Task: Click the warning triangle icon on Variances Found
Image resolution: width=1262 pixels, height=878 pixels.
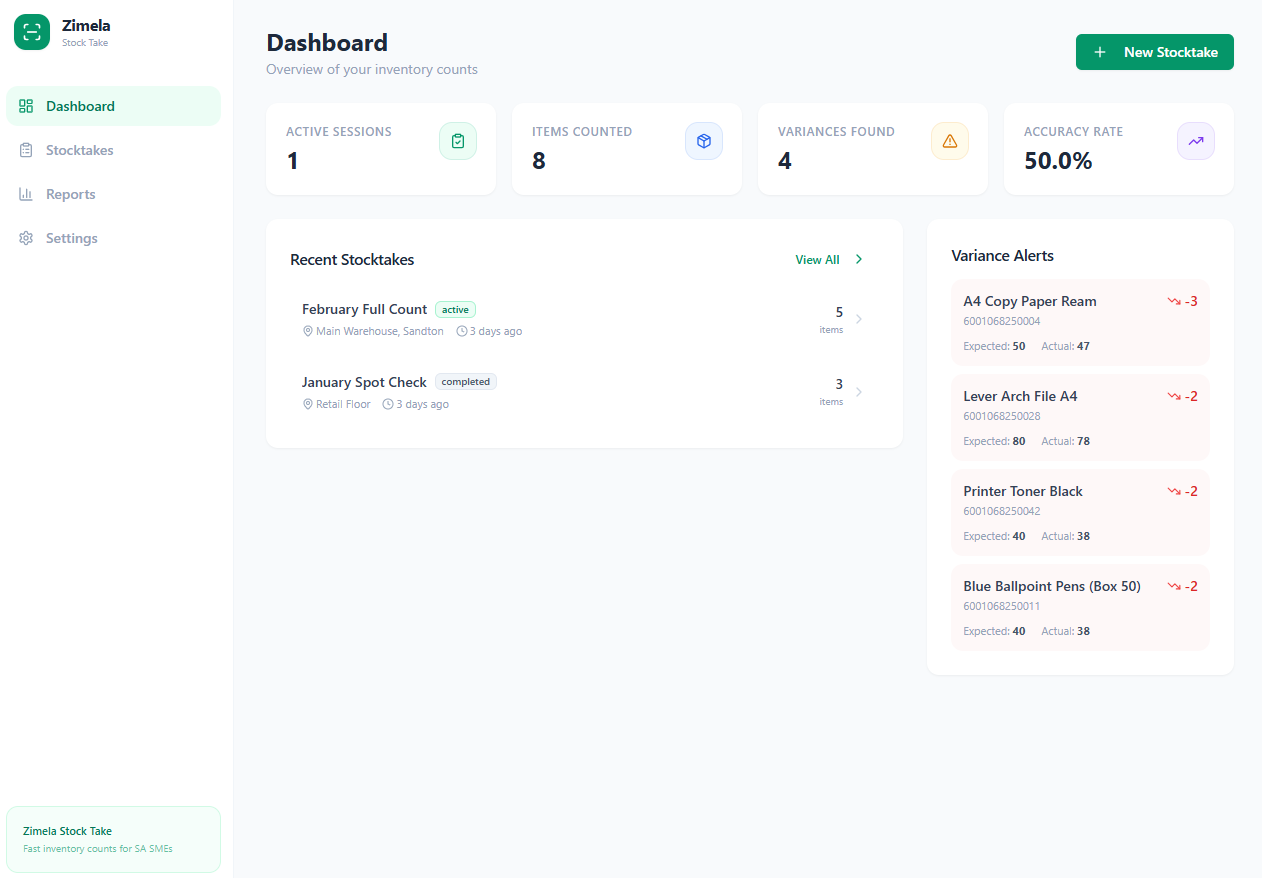Action: tap(950, 141)
